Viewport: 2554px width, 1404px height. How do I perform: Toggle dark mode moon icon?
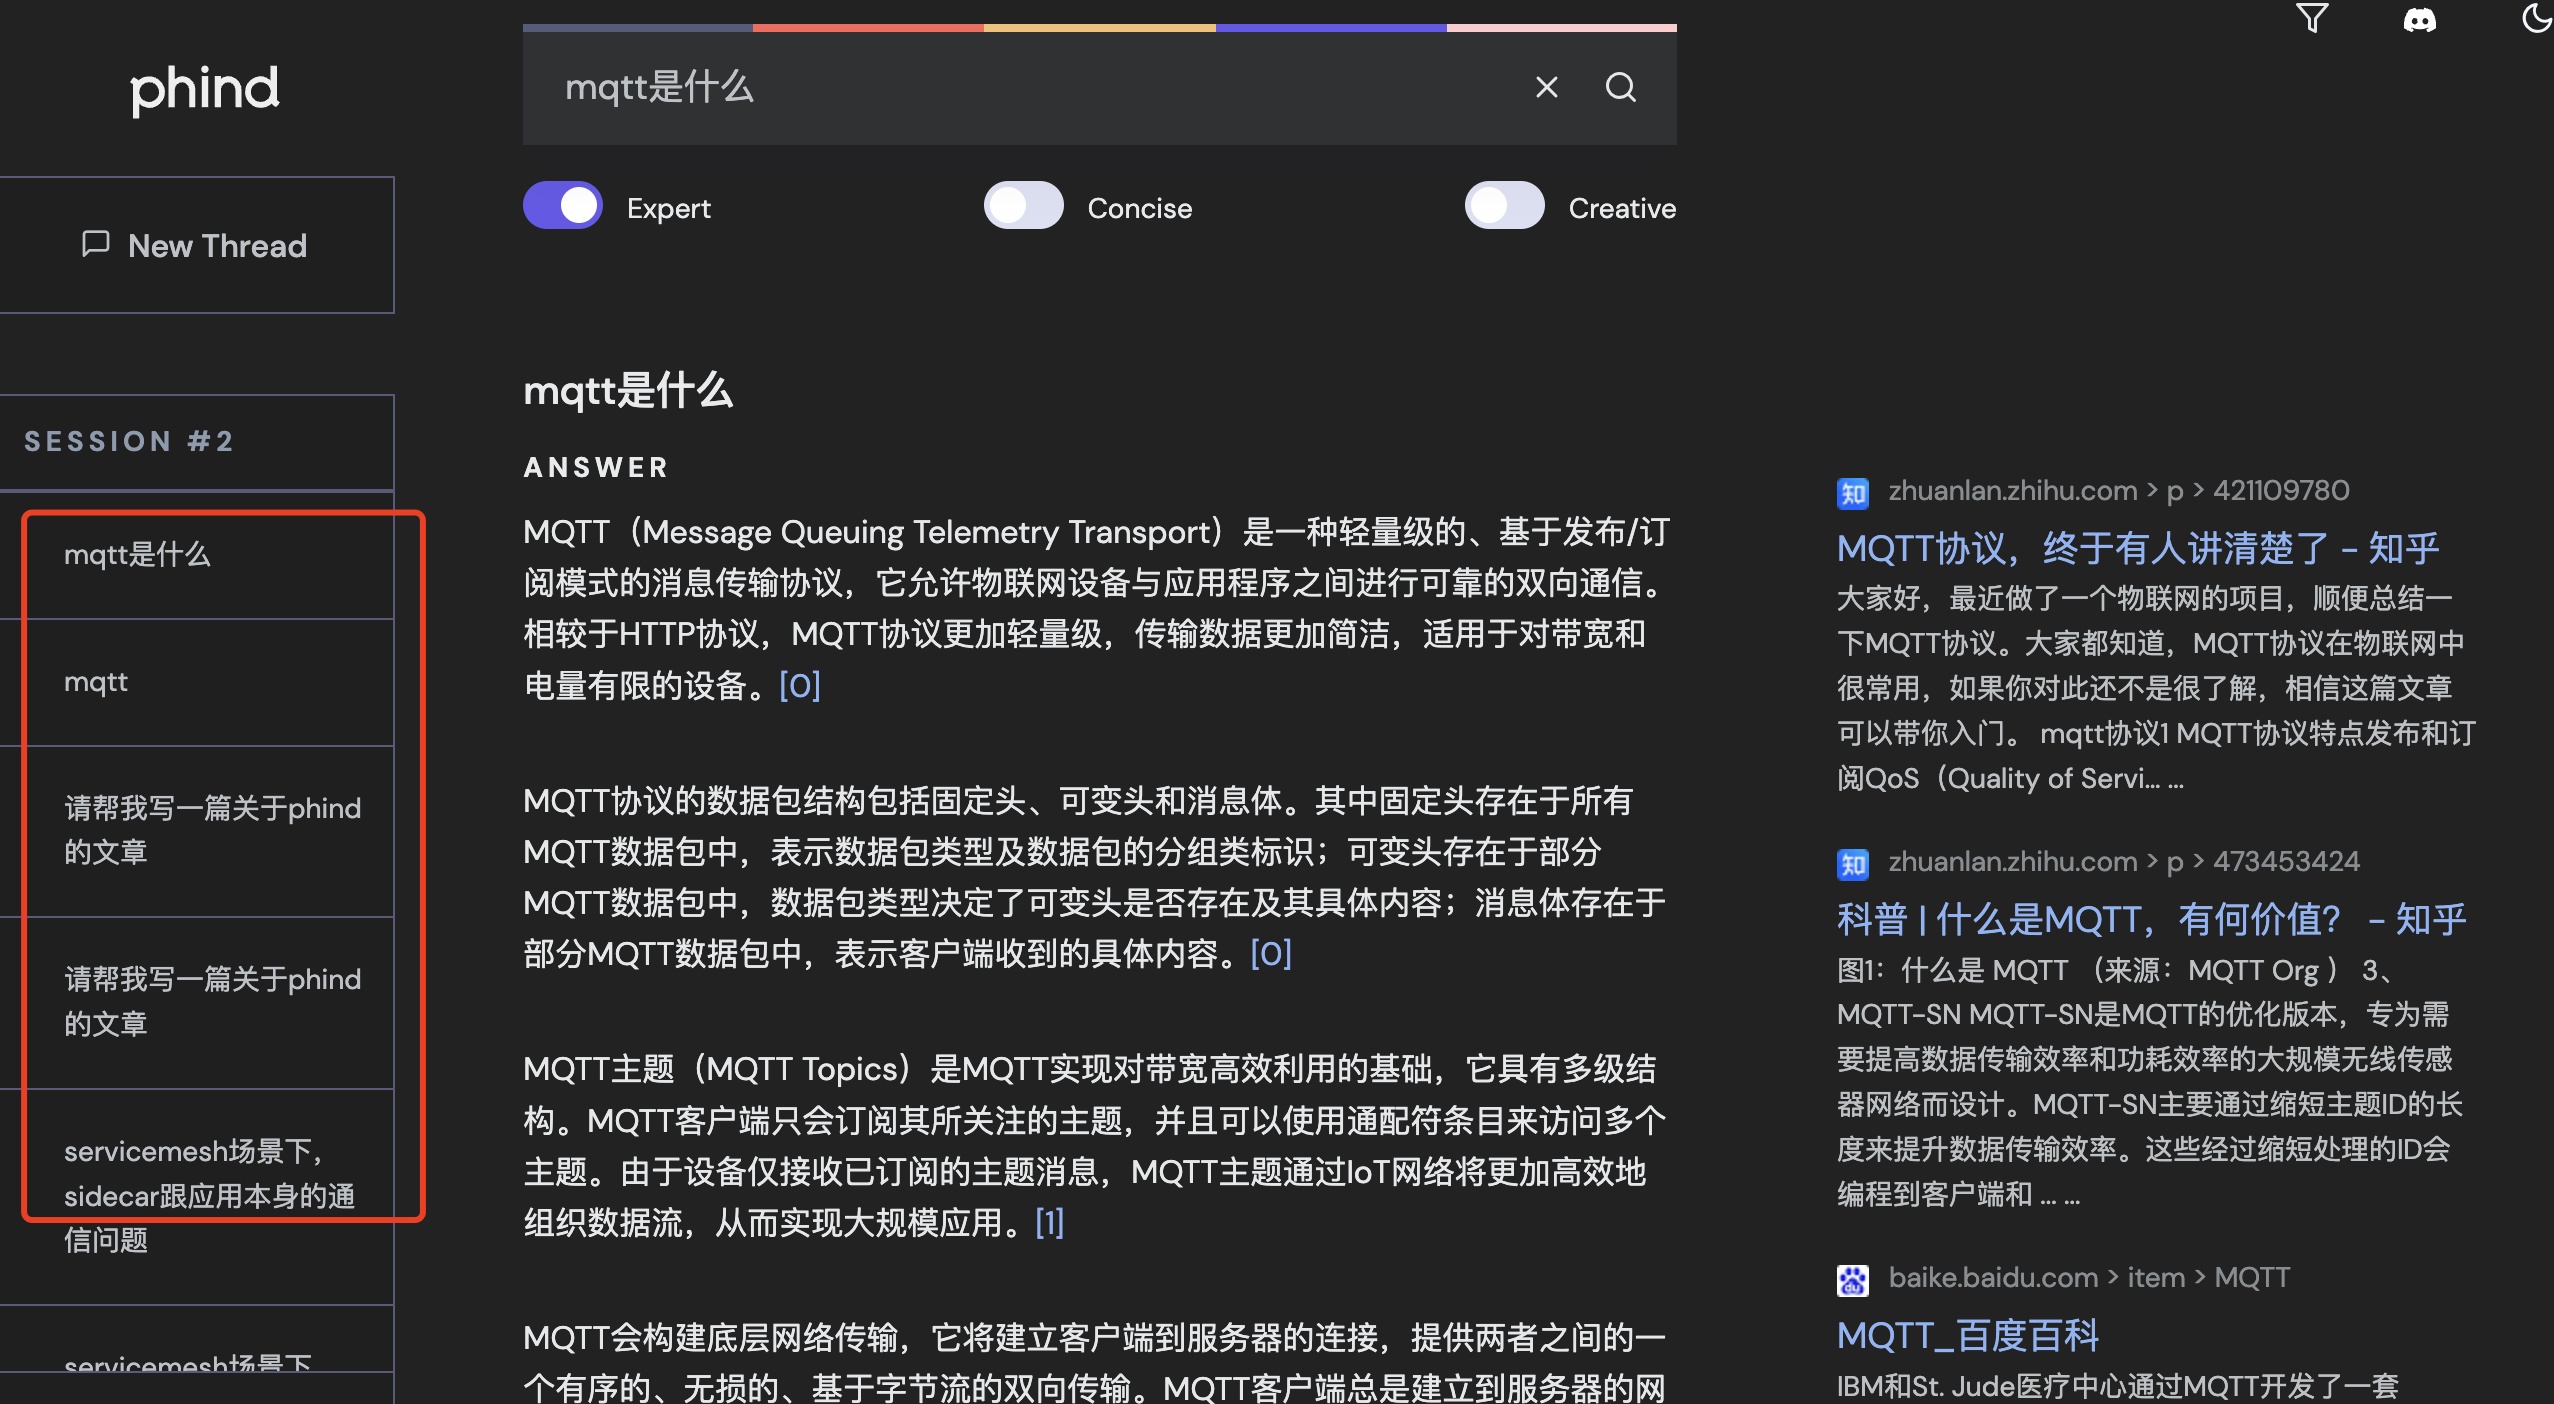2537,18
